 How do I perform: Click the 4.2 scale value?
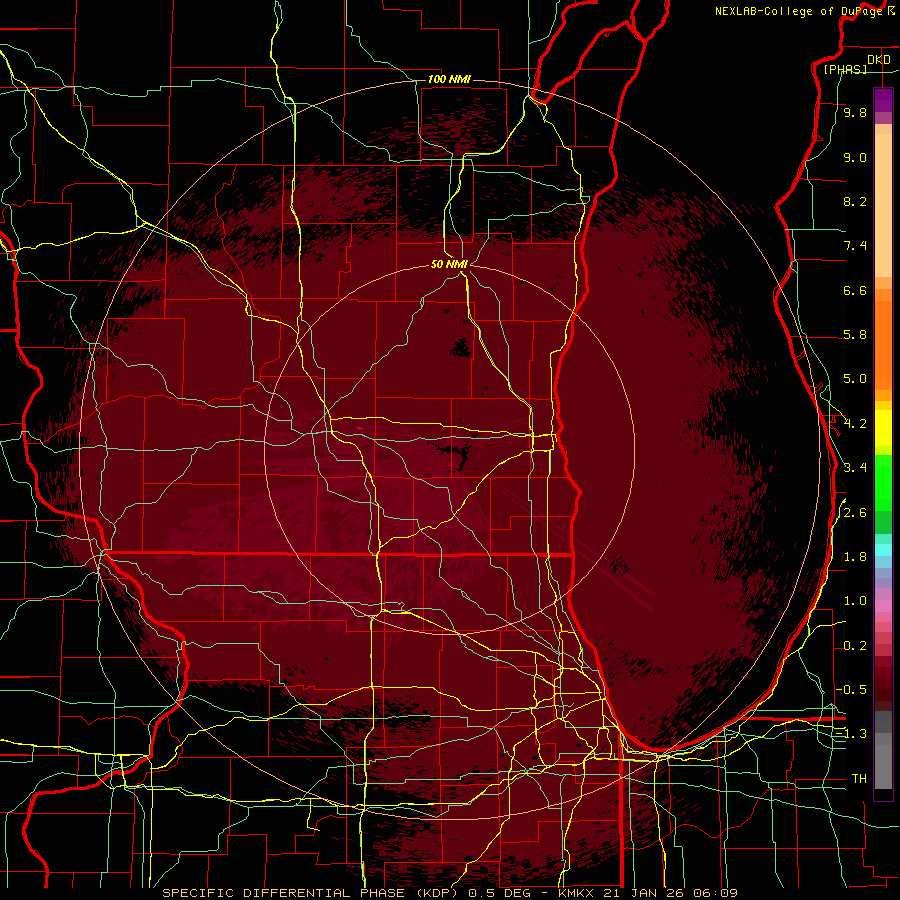tap(855, 424)
